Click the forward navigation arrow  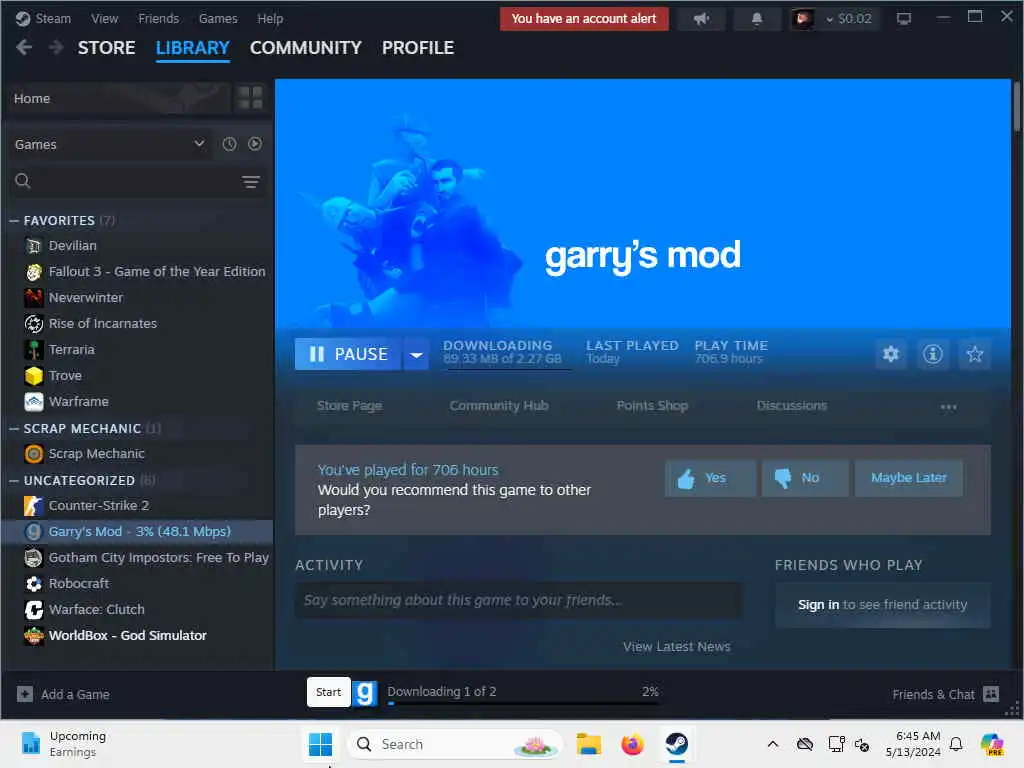(x=56, y=47)
